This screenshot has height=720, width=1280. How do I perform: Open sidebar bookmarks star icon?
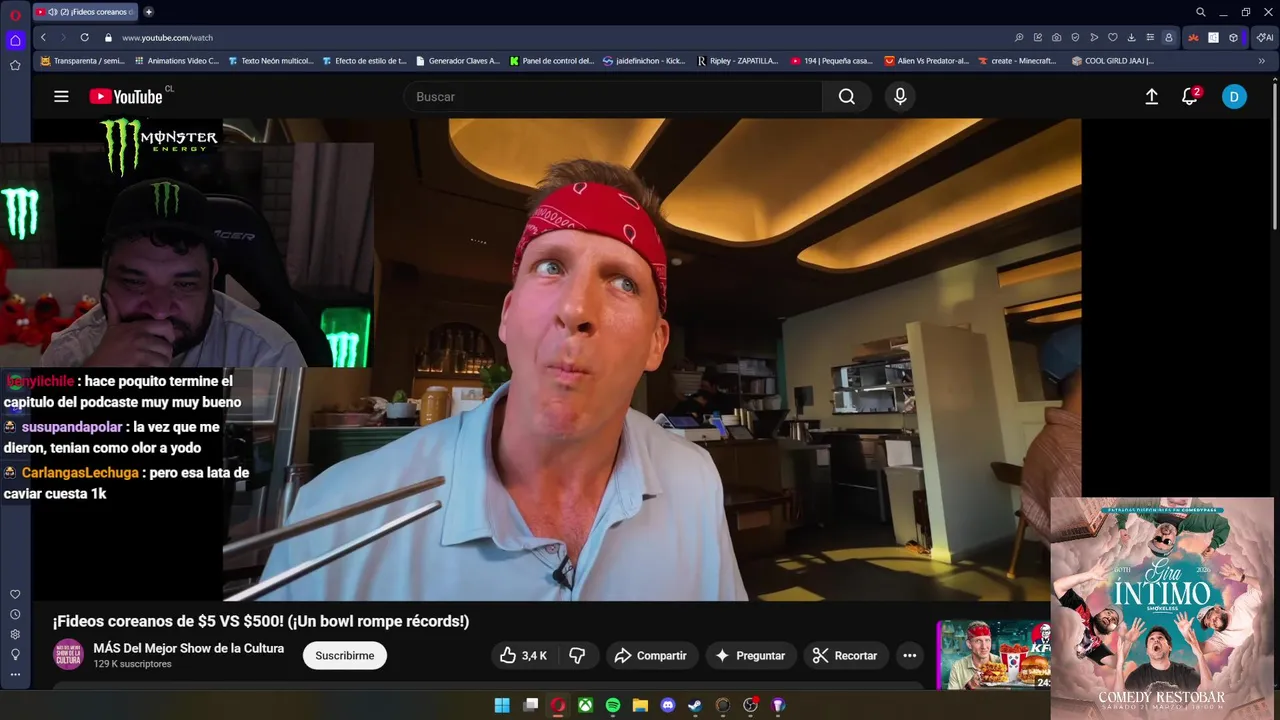point(15,65)
